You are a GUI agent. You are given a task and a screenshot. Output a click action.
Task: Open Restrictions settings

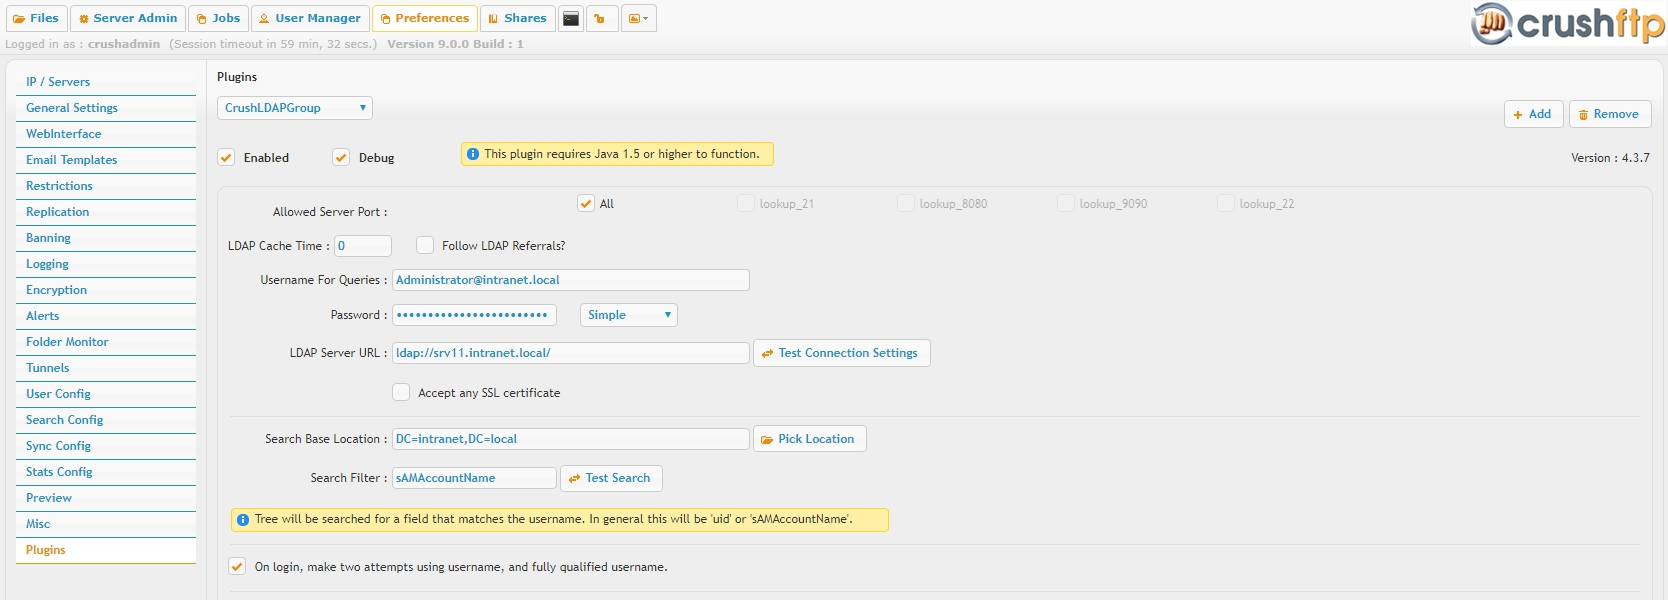[x=105, y=186]
